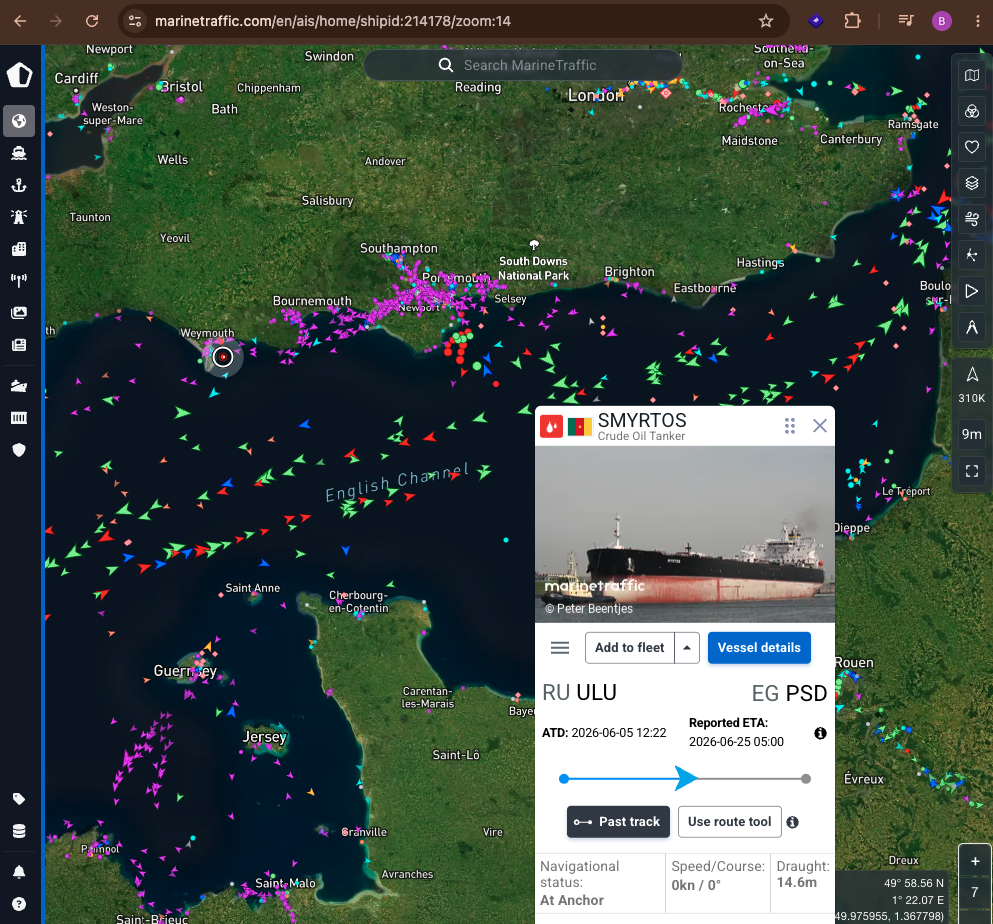Open the Photos gallery icon
The height and width of the screenshot is (924, 993).
click(x=19, y=313)
